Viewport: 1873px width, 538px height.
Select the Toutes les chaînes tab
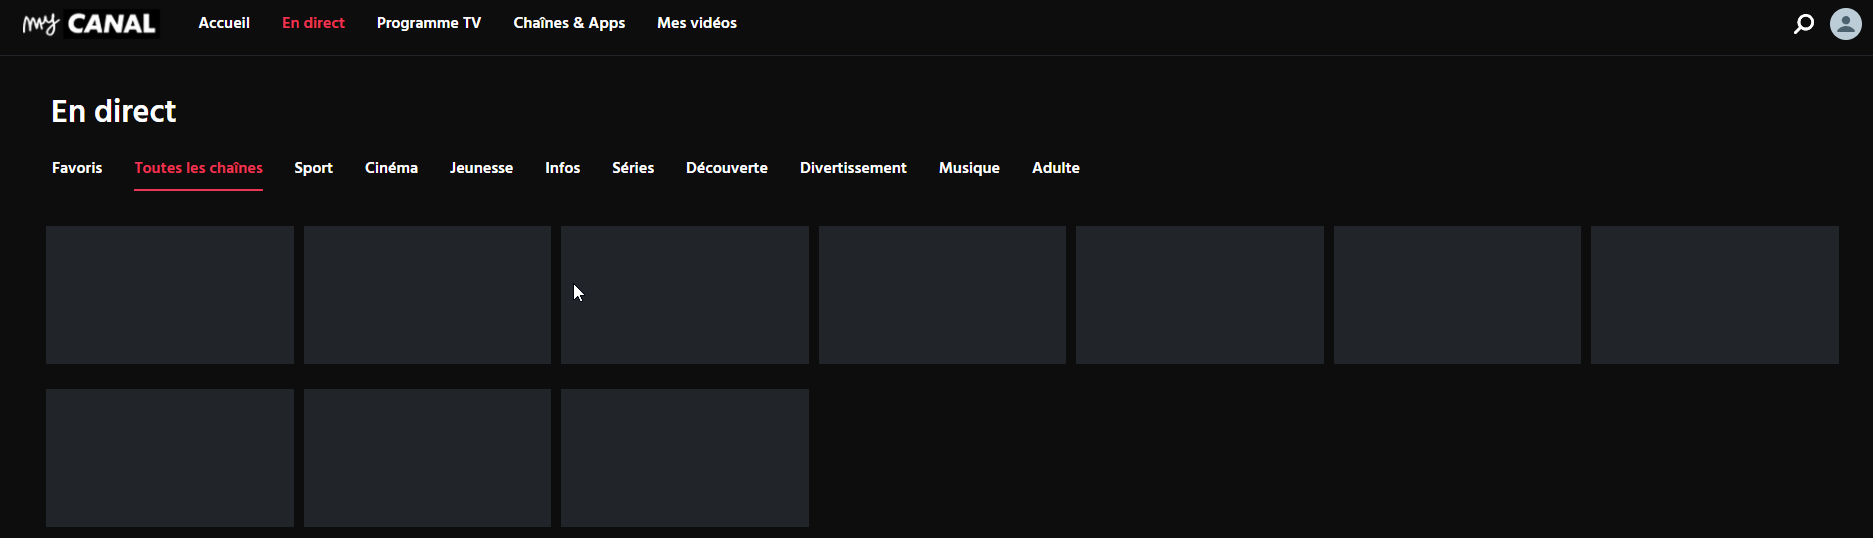pos(198,168)
